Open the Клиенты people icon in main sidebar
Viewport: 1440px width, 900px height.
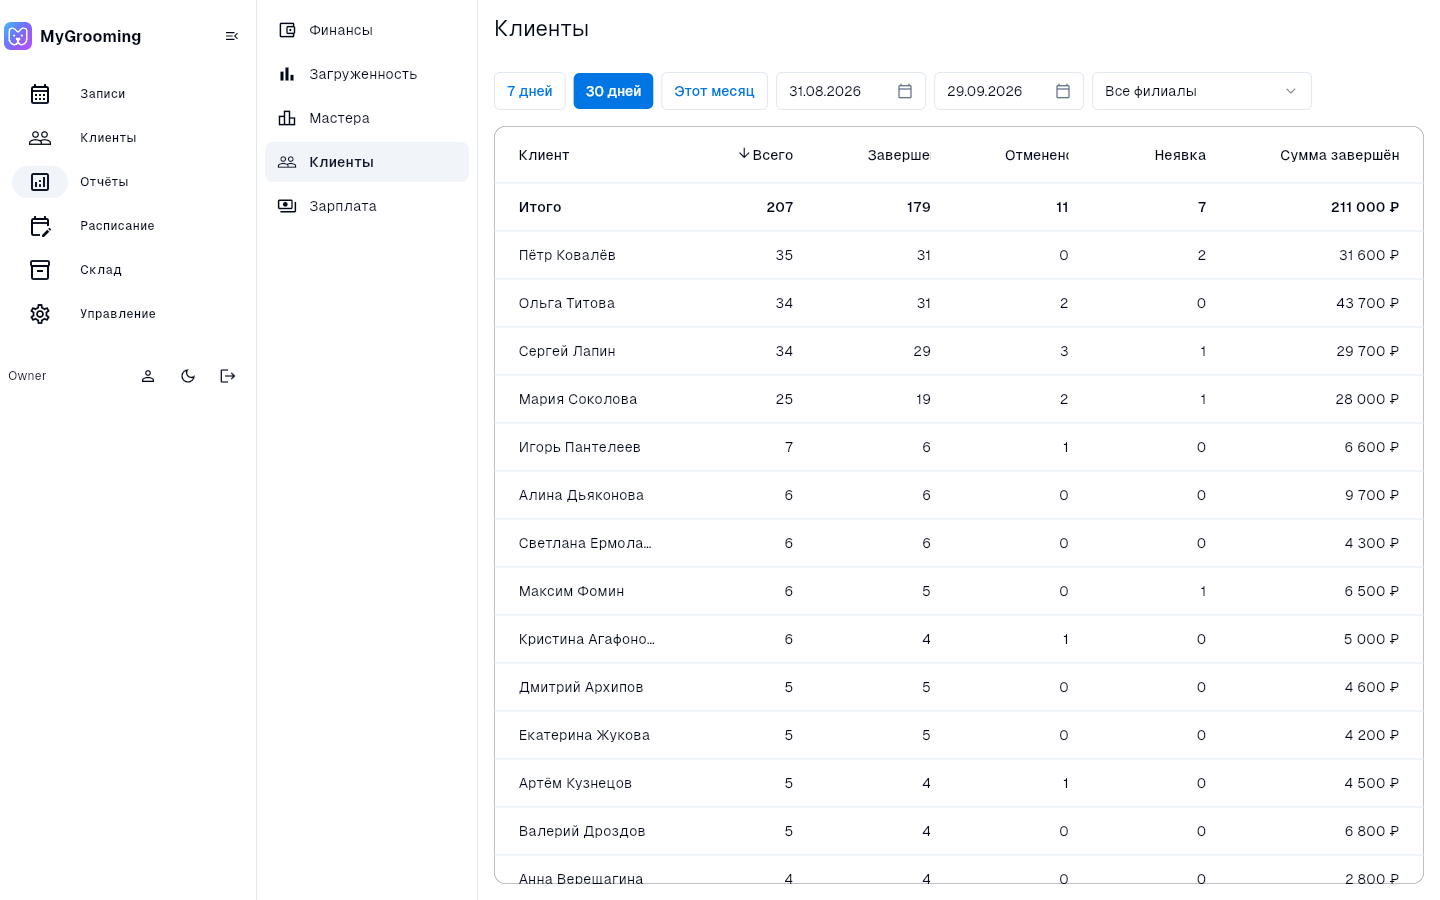pyautogui.click(x=40, y=138)
